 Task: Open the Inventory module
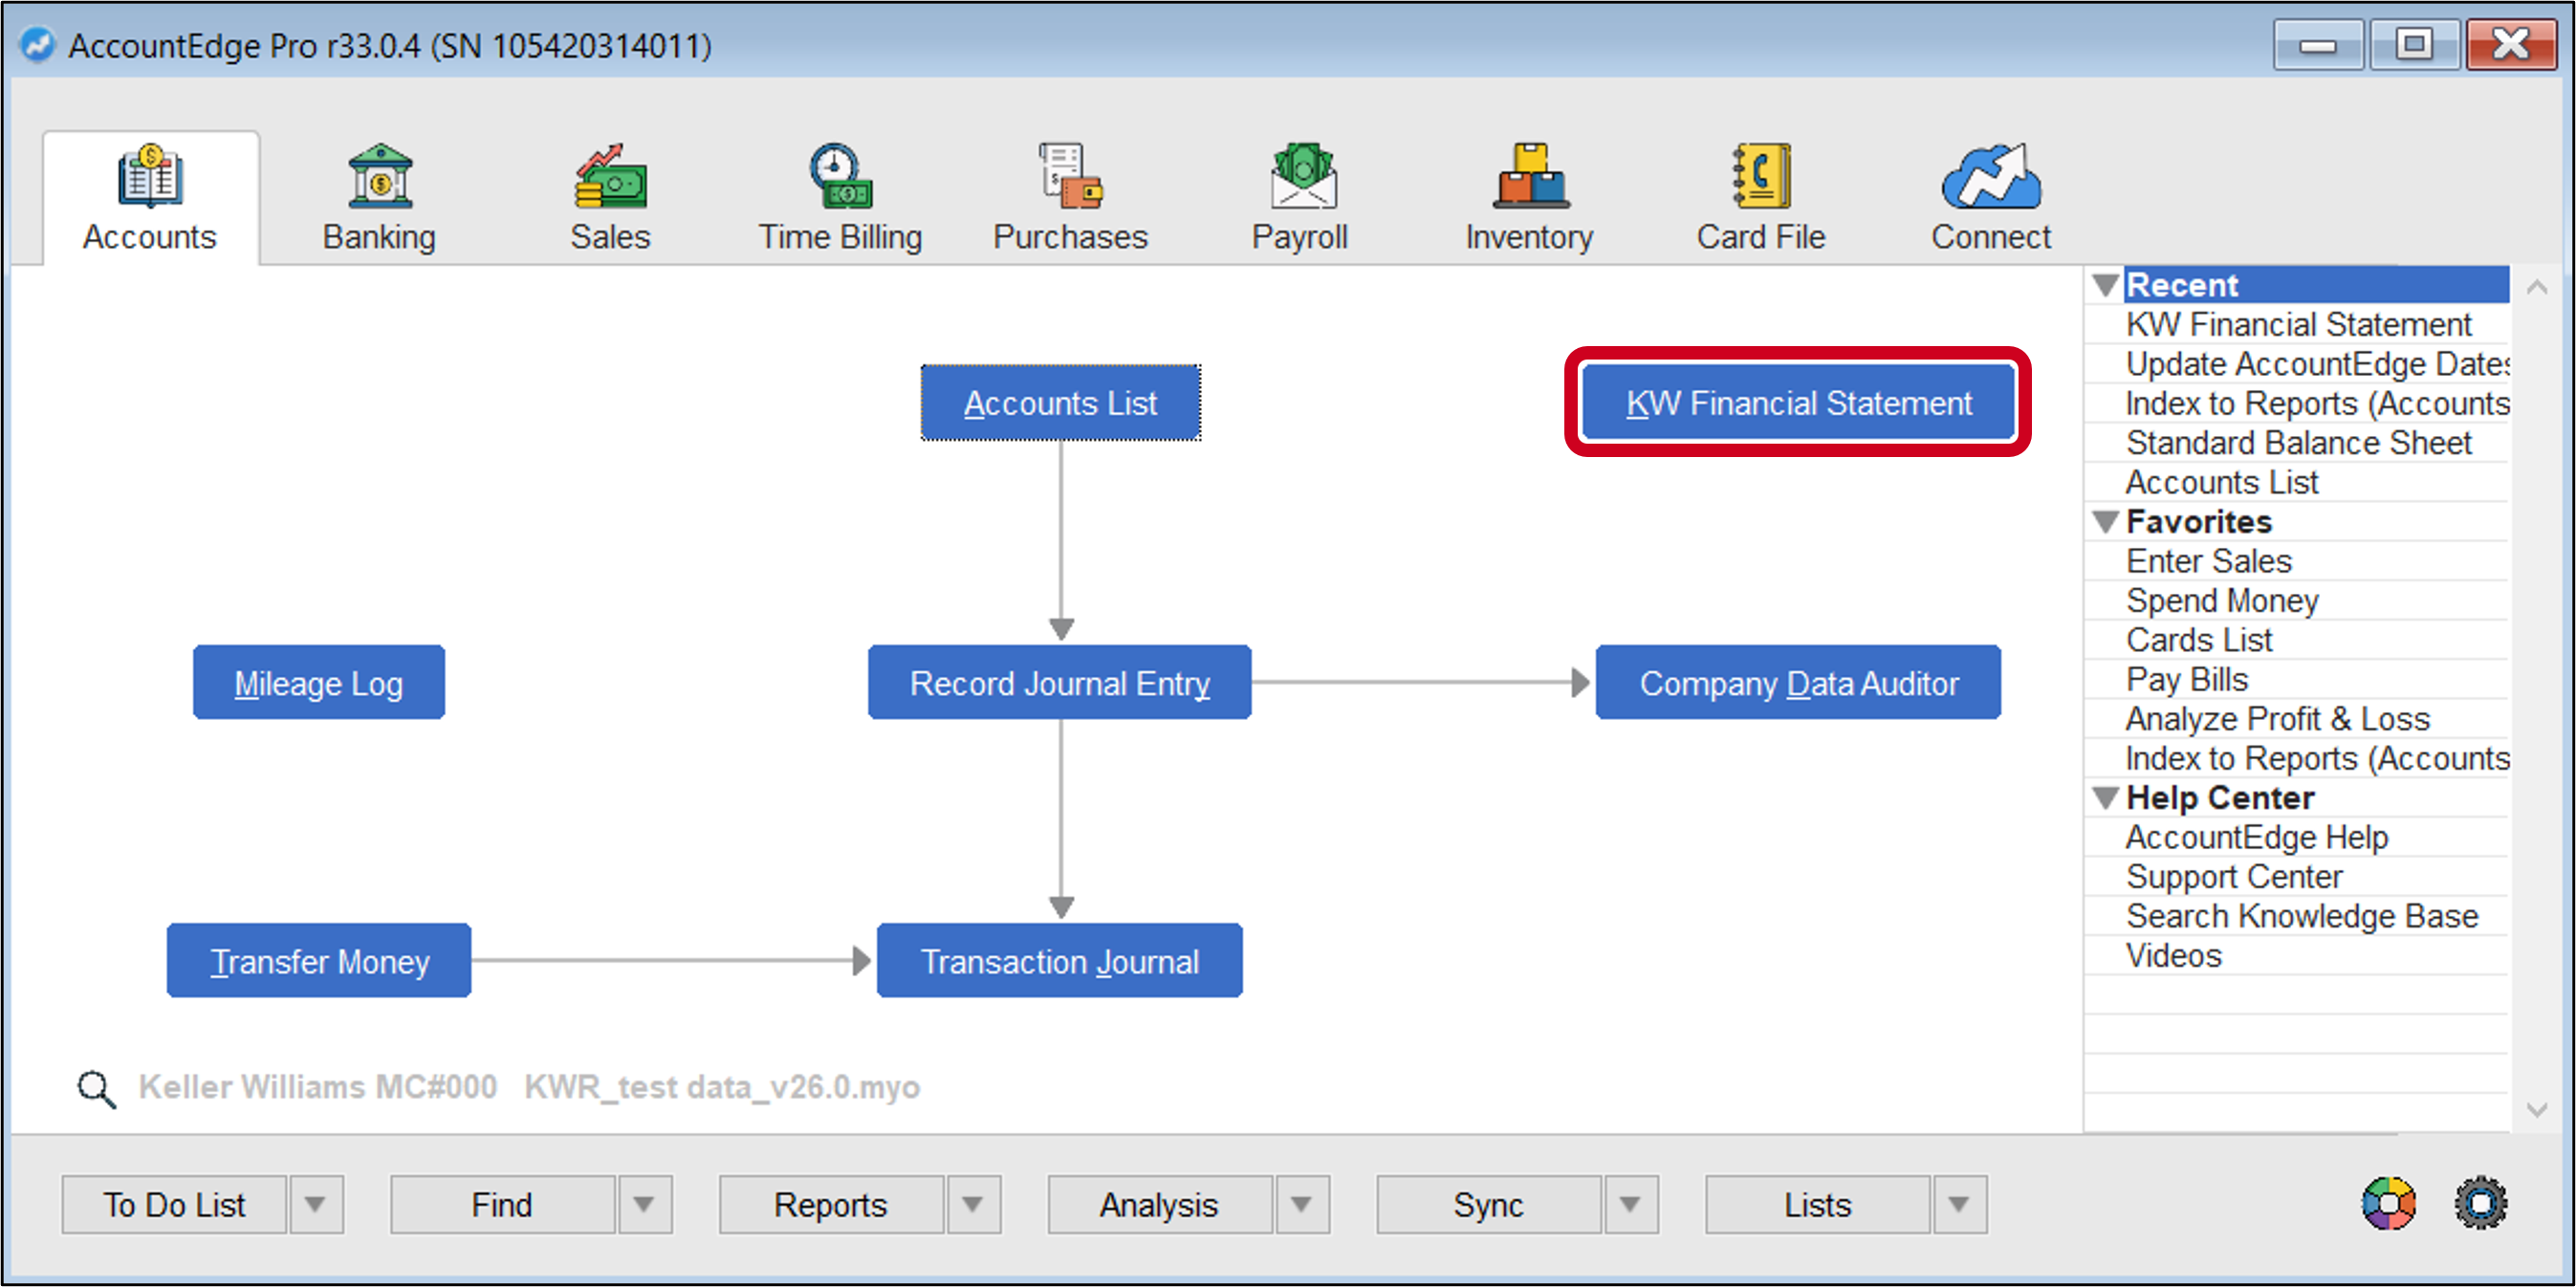pyautogui.click(x=1528, y=196)
